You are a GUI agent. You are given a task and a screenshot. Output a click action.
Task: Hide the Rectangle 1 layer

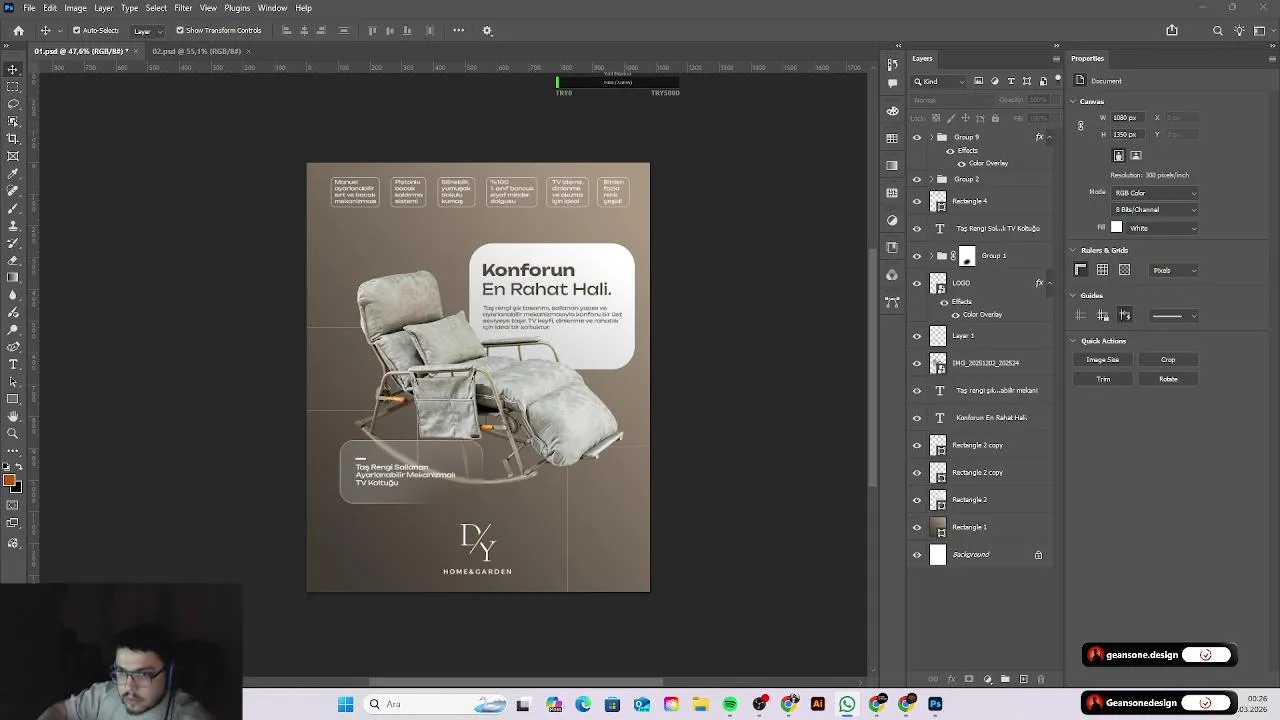tap(917, 528)
